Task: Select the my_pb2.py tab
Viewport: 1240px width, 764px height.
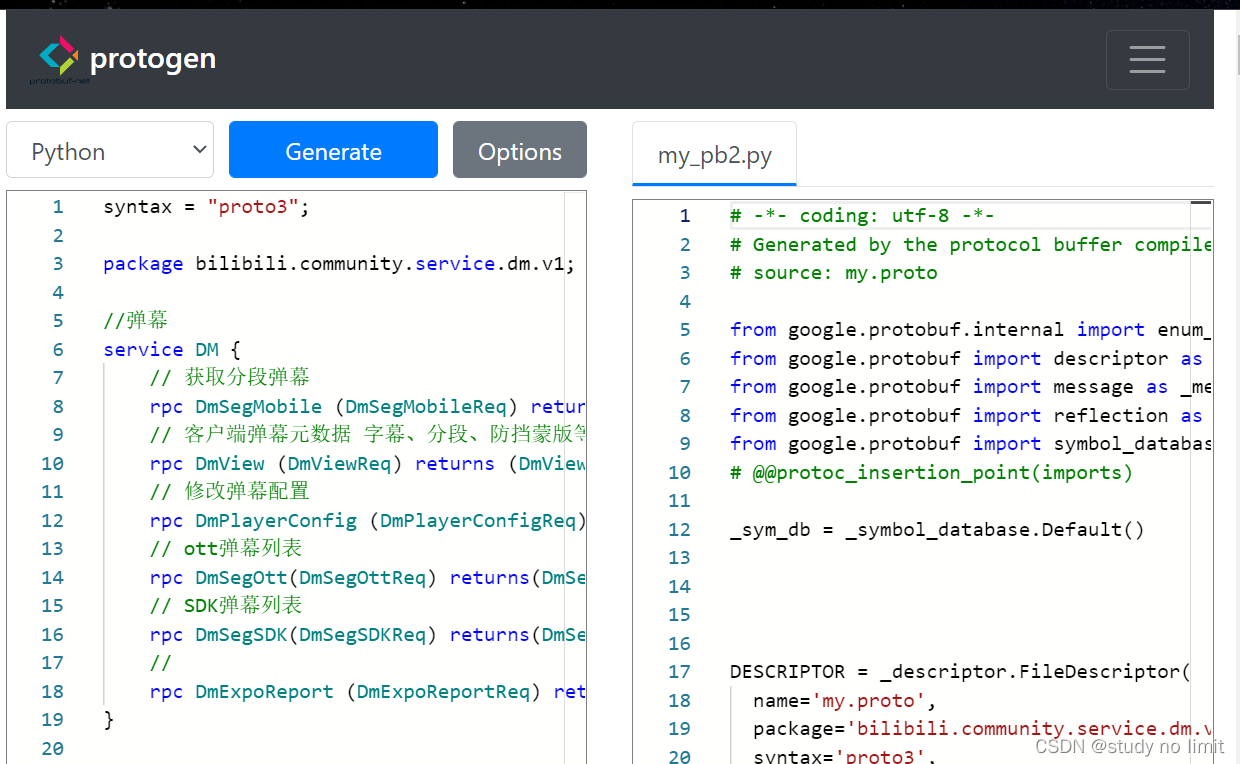Action: click(x=715, y=155)
